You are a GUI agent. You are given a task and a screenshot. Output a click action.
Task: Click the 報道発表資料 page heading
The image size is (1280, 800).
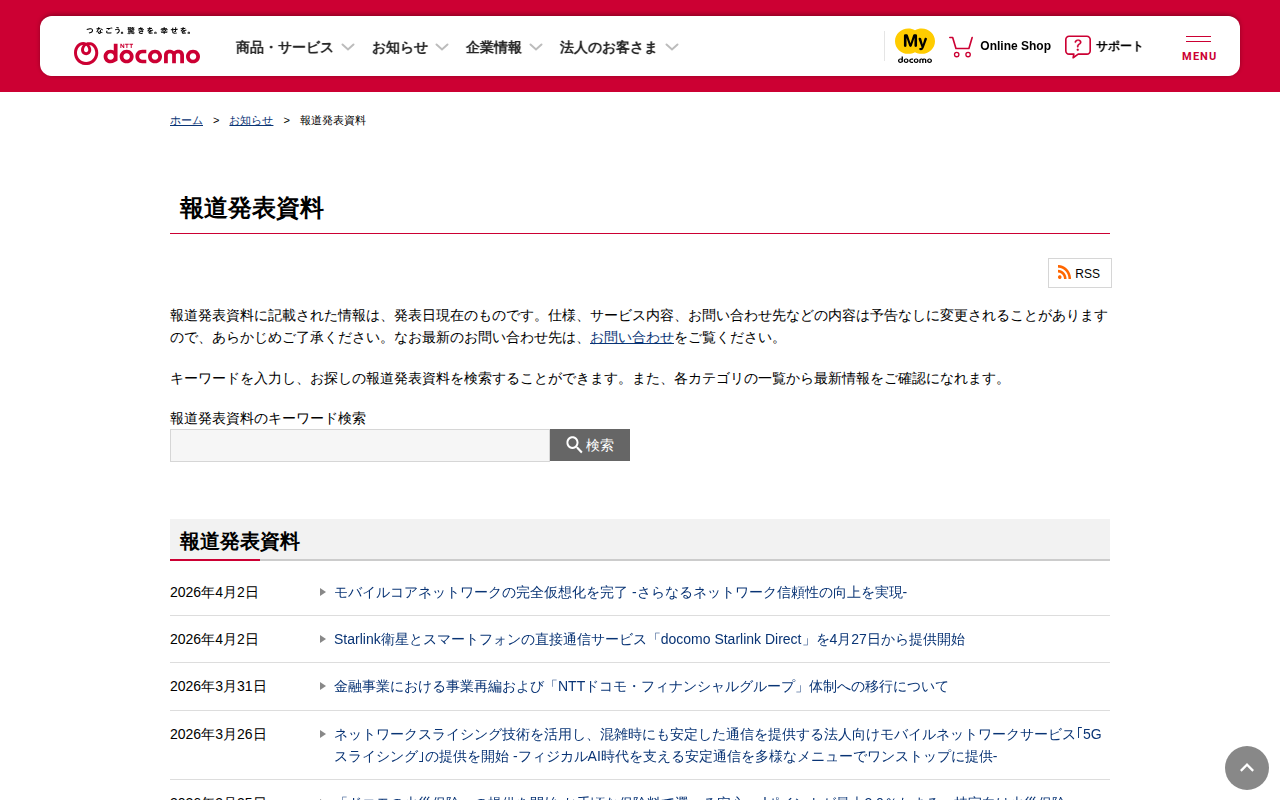[252, 208]
